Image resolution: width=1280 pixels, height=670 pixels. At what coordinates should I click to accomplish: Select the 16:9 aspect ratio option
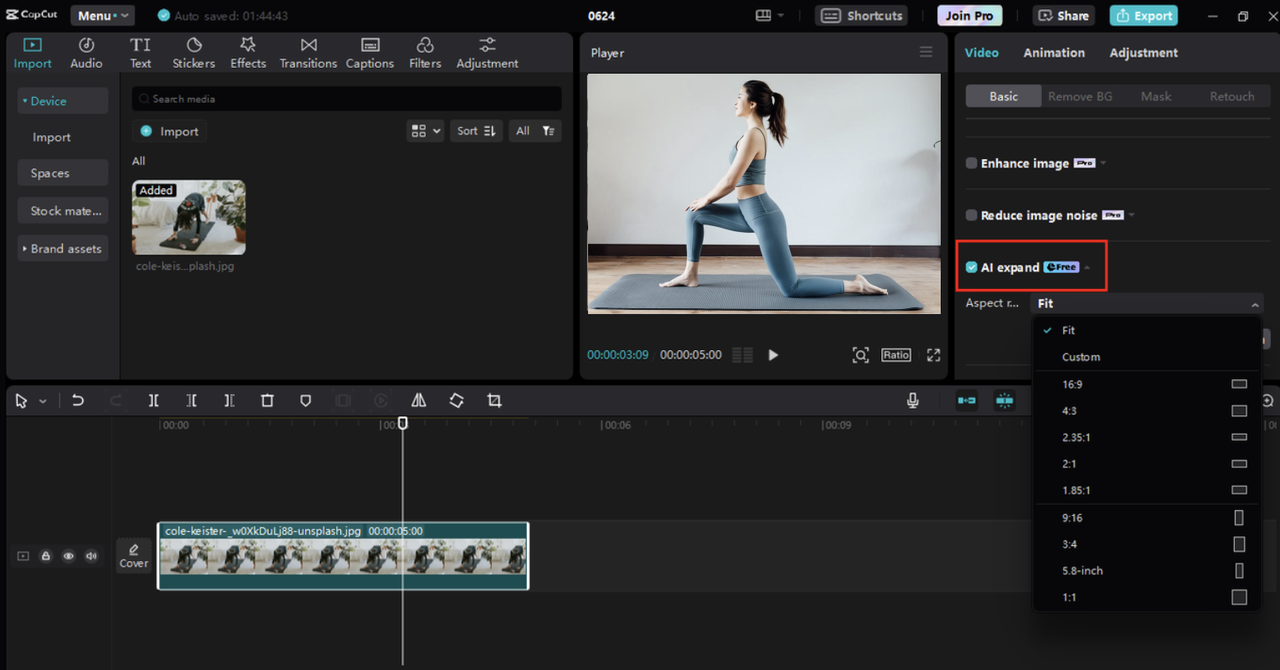(1146, 384)
